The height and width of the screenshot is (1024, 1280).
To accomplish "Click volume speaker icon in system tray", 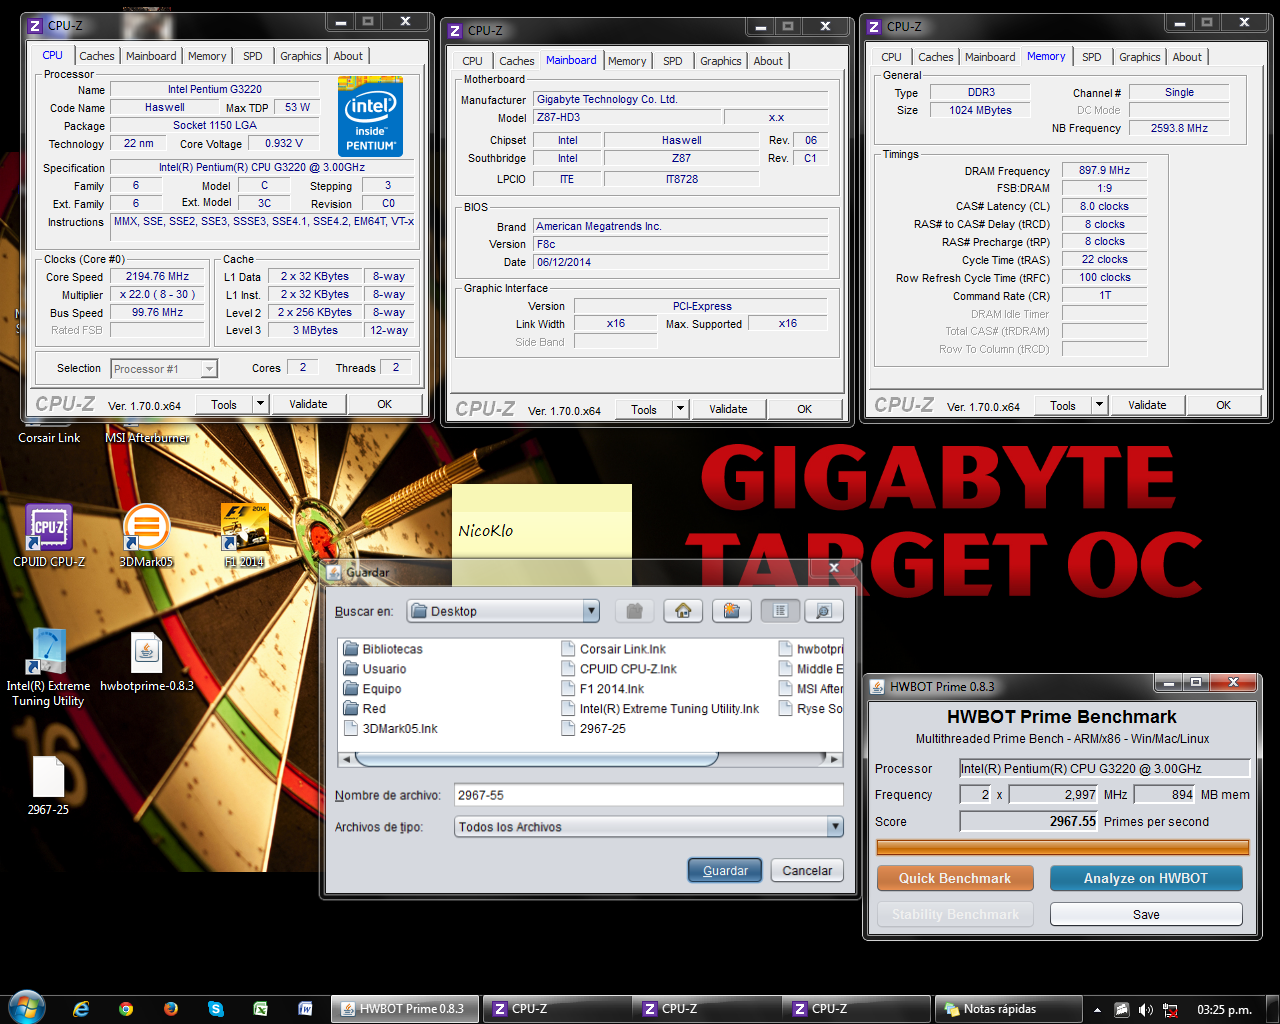I will tap(1146, 1010).
